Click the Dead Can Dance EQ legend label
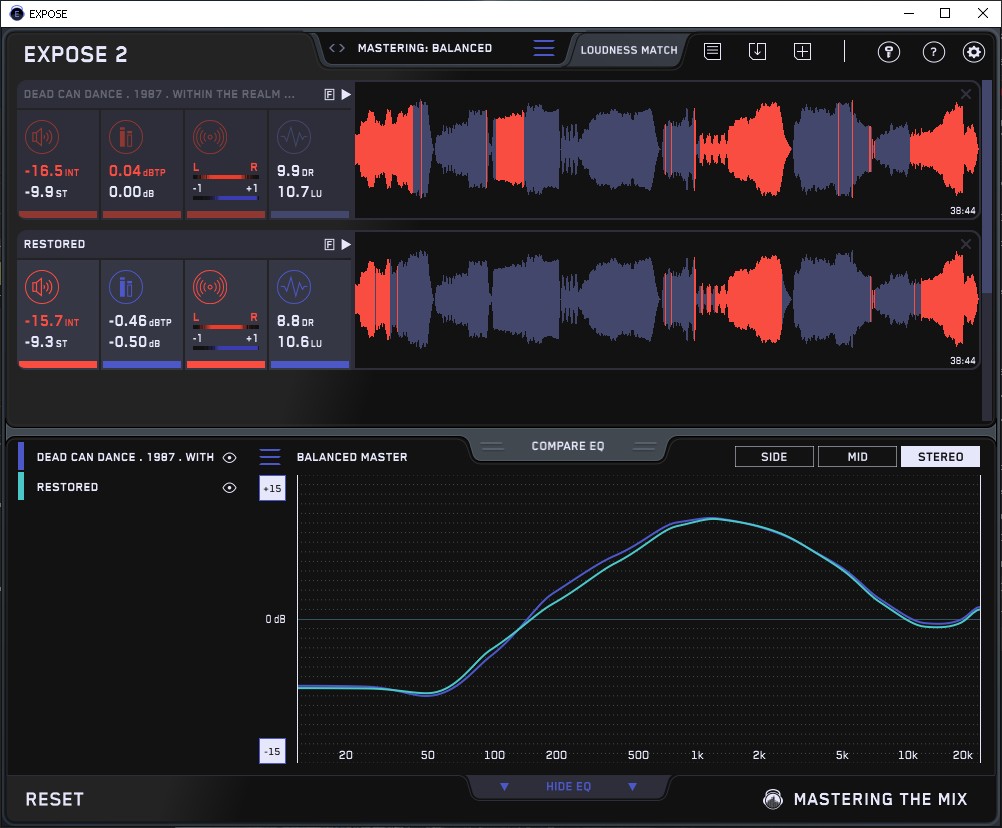This screenshot has height=828, width=1002. (x=125, y=457)
